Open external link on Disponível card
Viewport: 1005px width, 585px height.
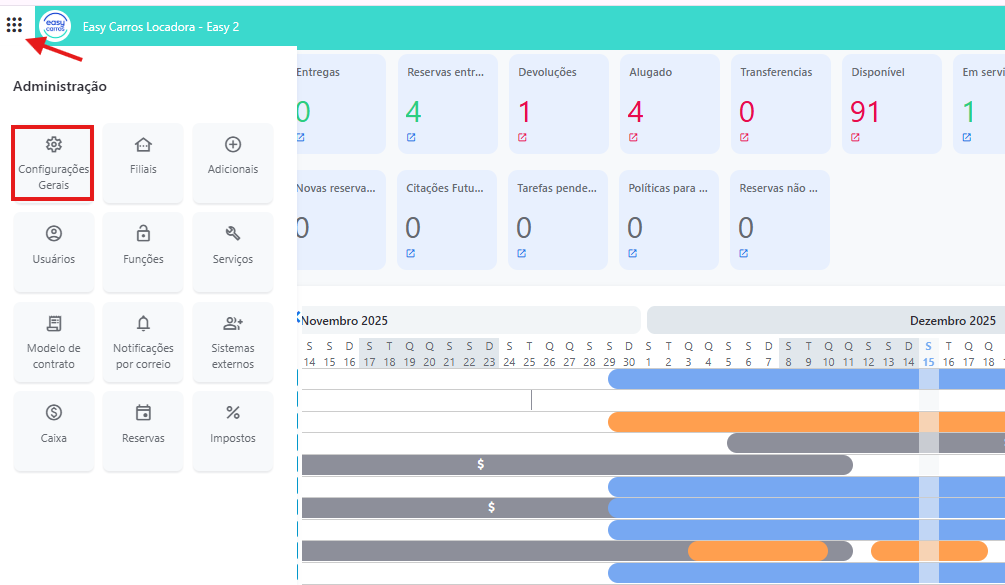[x=855, y=138]
